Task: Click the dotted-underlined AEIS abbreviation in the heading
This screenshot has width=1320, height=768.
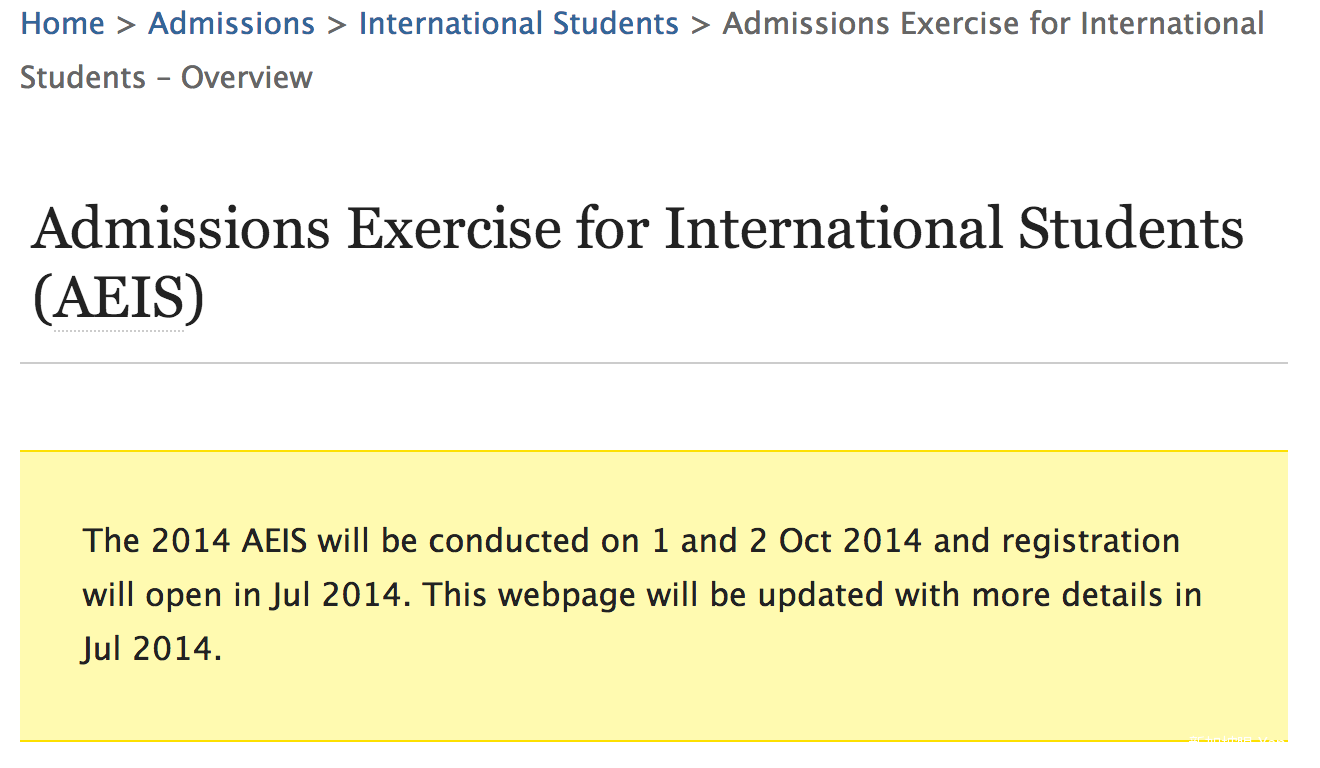Action: tap(118, 298)
